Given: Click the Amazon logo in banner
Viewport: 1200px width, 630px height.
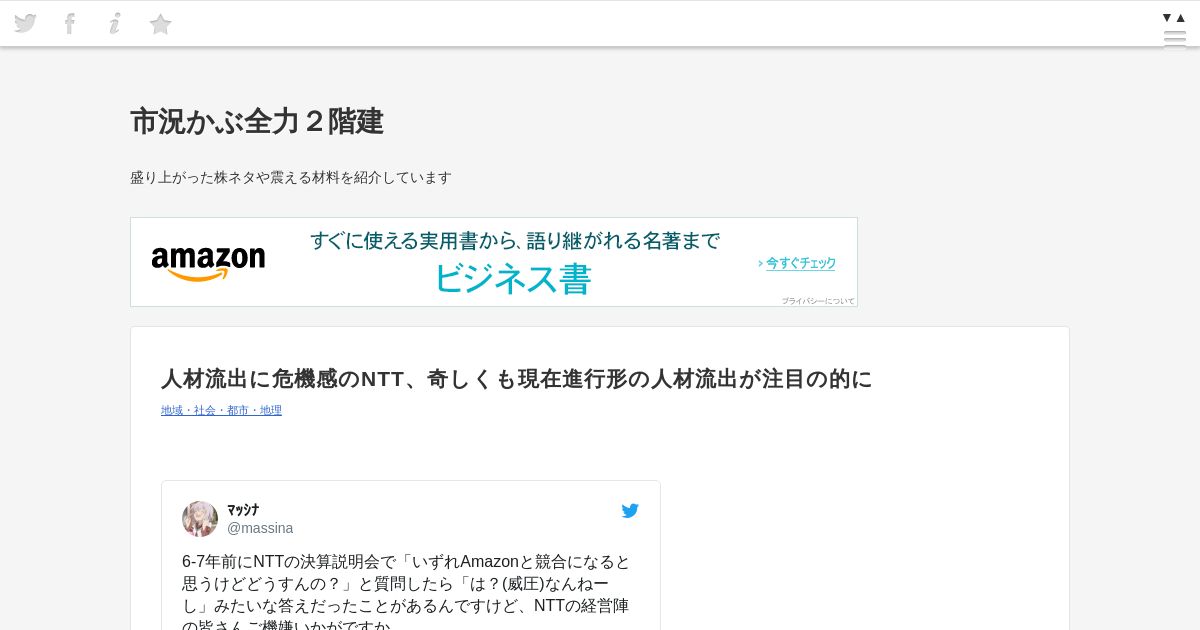Looking at the screenshot, I should pos(208,263).
